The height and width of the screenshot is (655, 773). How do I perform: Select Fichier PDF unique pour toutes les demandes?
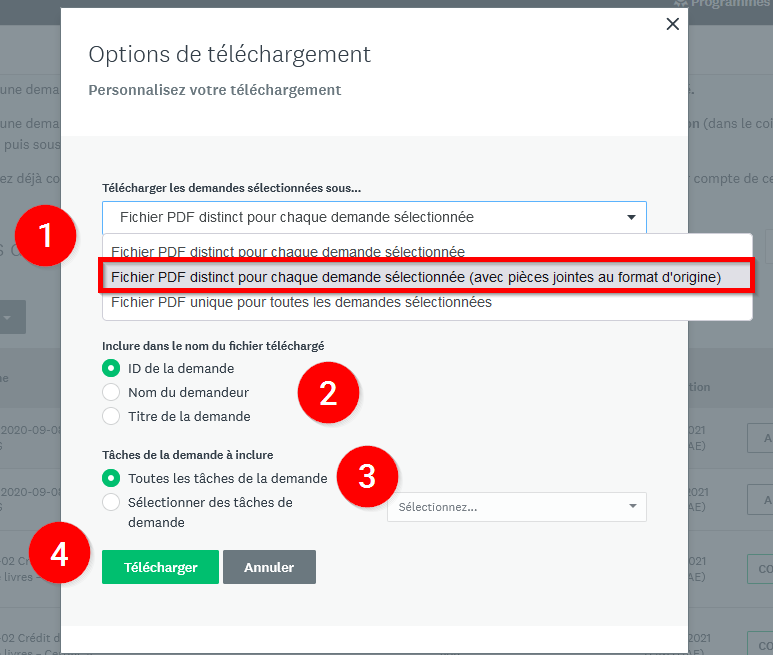point(301,302)
